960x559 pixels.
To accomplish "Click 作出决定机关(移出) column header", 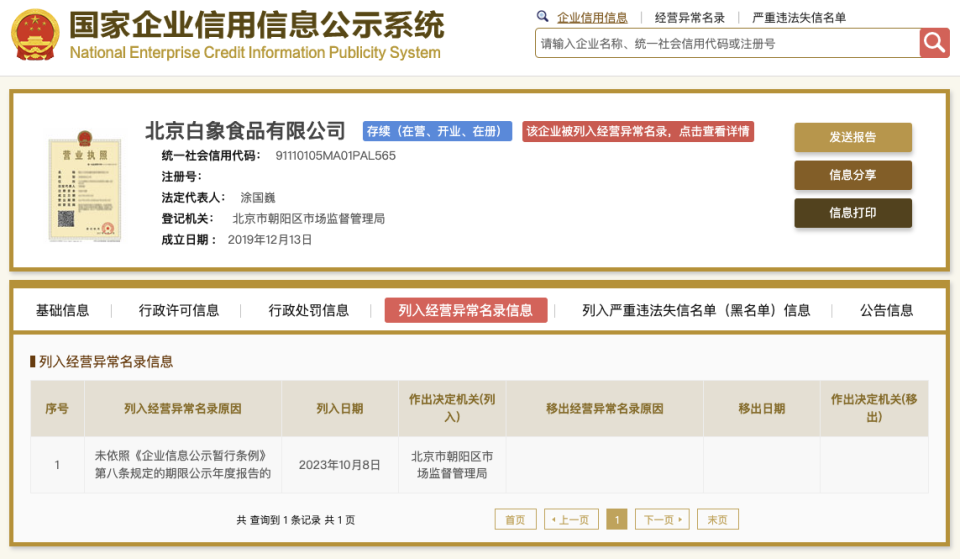I will (x=874, y=408).
